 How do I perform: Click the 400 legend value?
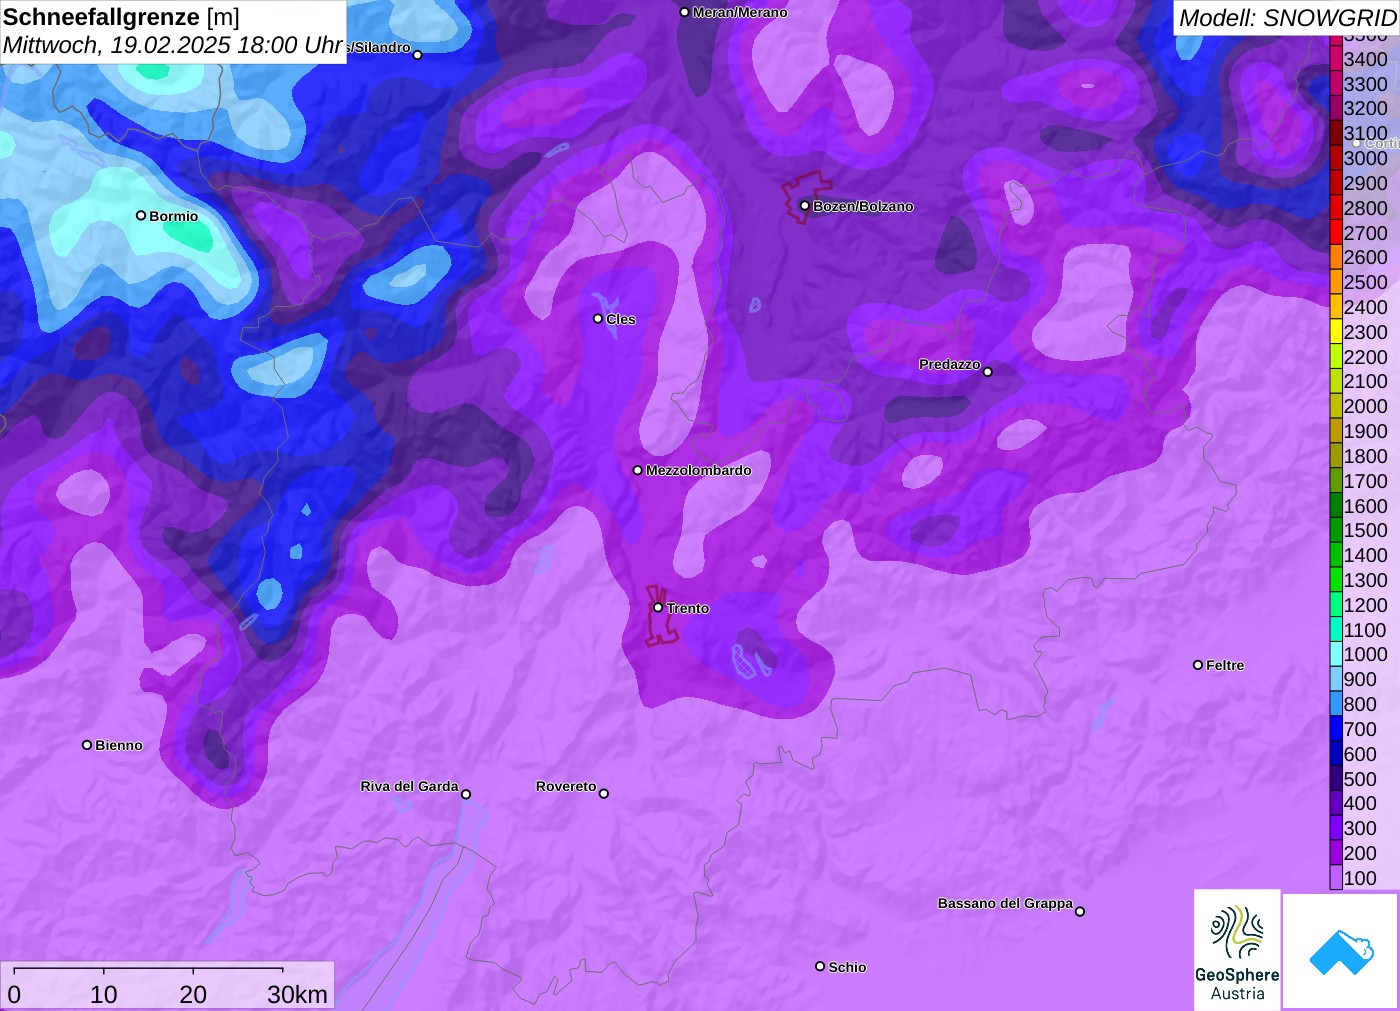coord(1360,803)
